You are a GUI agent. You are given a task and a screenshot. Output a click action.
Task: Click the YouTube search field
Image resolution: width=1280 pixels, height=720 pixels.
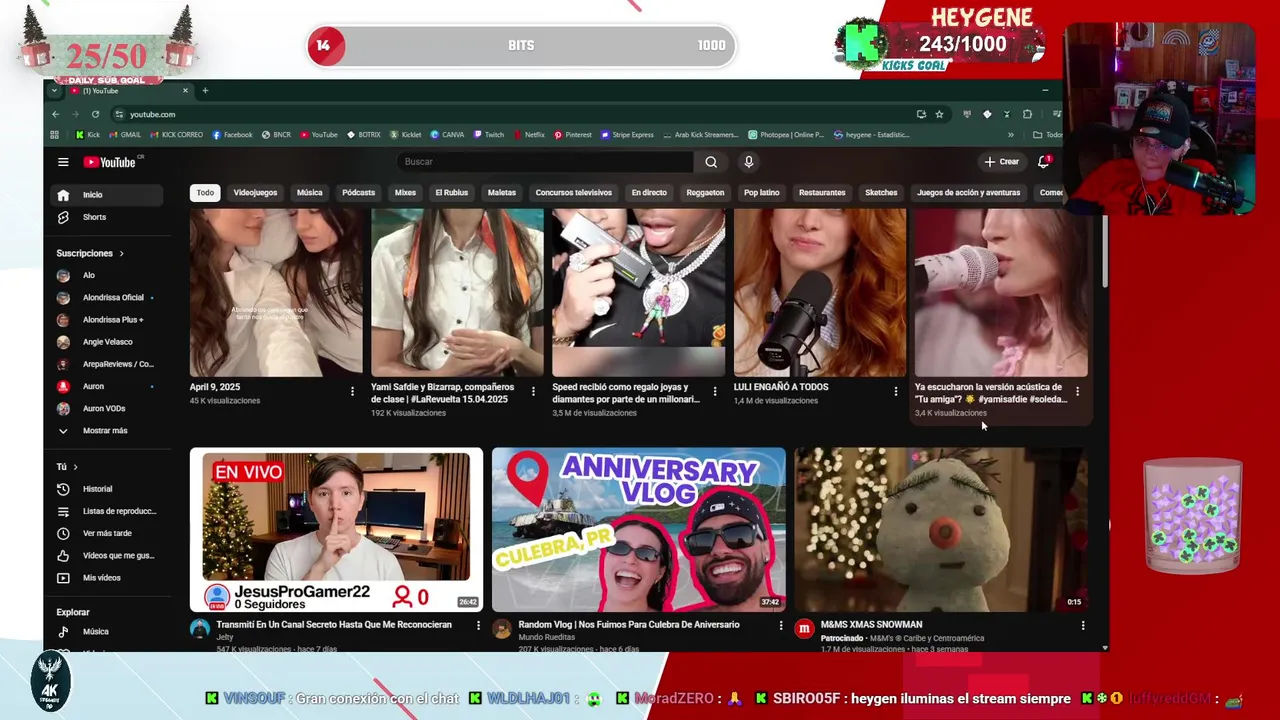[x=545, y=162]
